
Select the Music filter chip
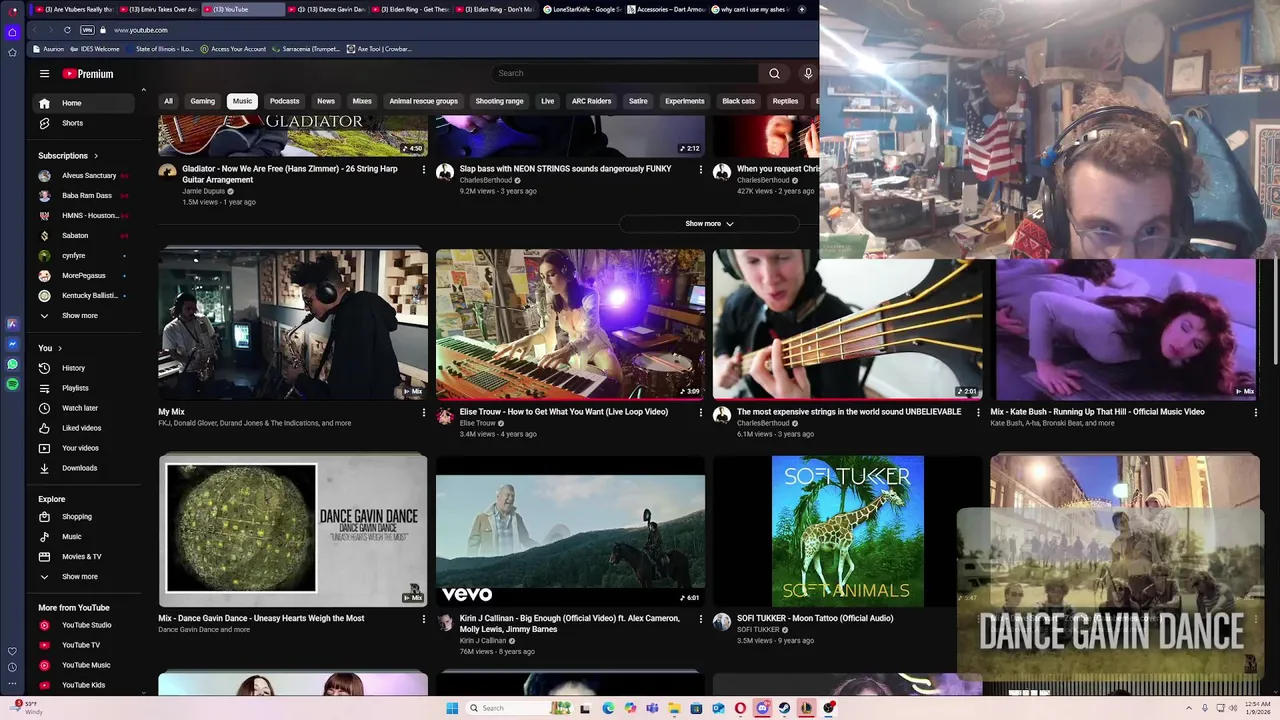pos(242,101)
